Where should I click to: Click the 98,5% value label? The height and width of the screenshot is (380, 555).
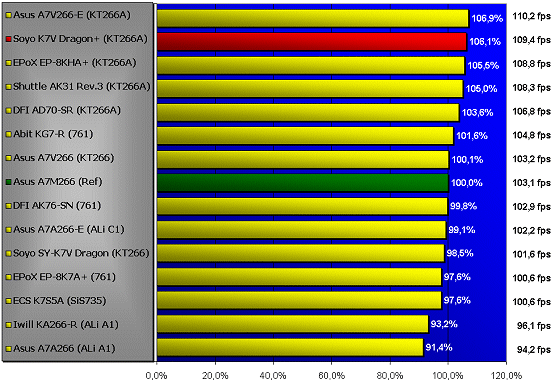point(460,253)
